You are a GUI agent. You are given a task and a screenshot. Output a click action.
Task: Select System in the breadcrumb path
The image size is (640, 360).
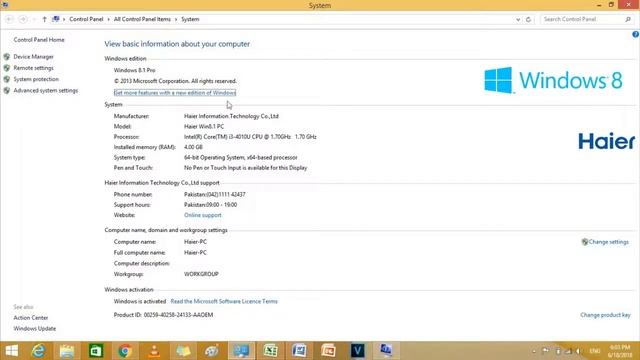[190, 19]
